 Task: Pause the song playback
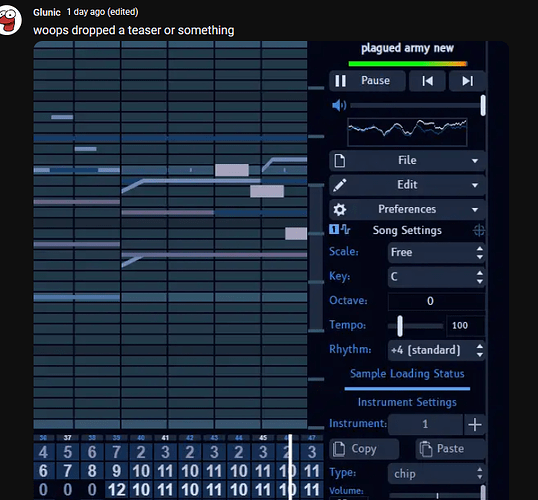point(367,81)
